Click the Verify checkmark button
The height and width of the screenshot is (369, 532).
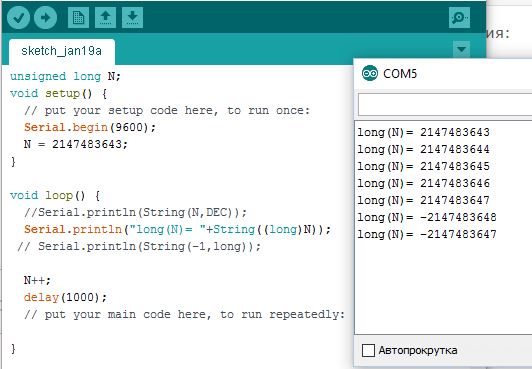(x=18, y=18)
